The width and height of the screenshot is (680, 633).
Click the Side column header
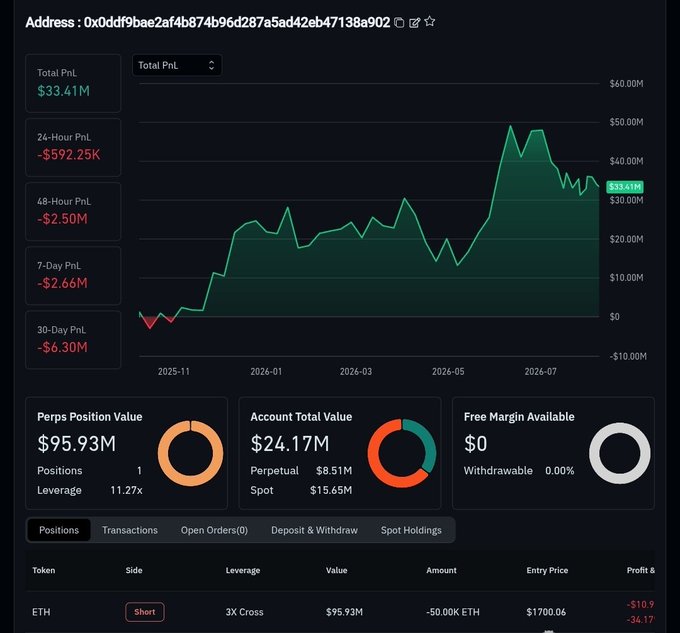[x=134, y=570]
